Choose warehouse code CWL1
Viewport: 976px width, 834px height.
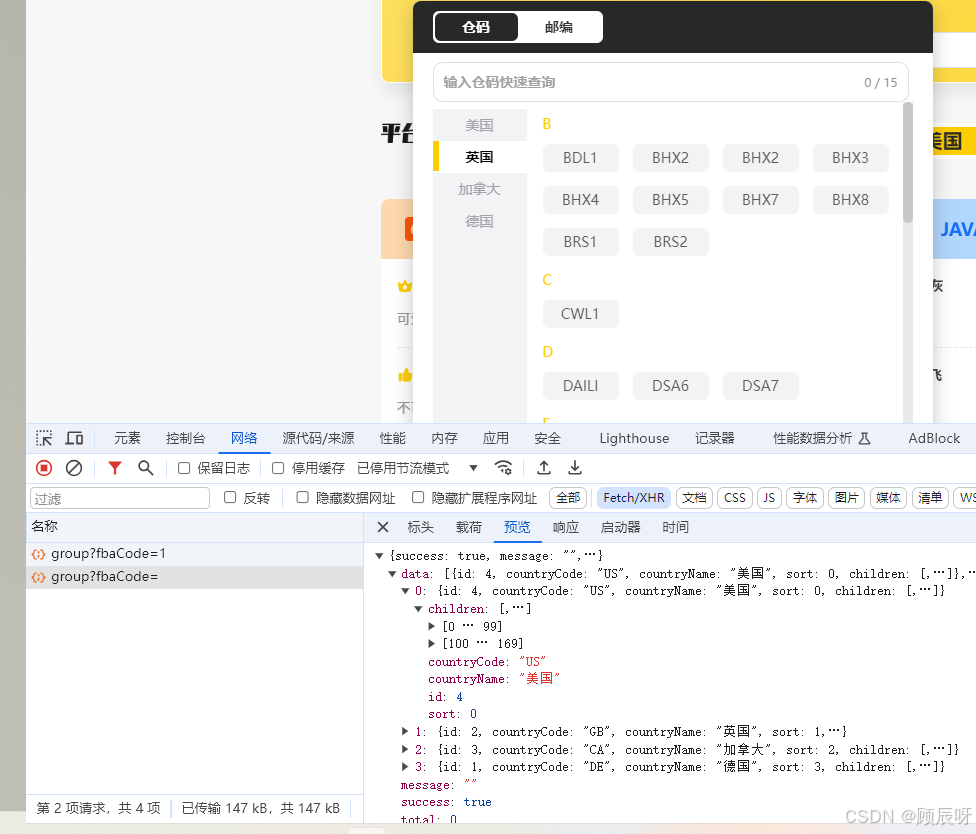point(581,314)
